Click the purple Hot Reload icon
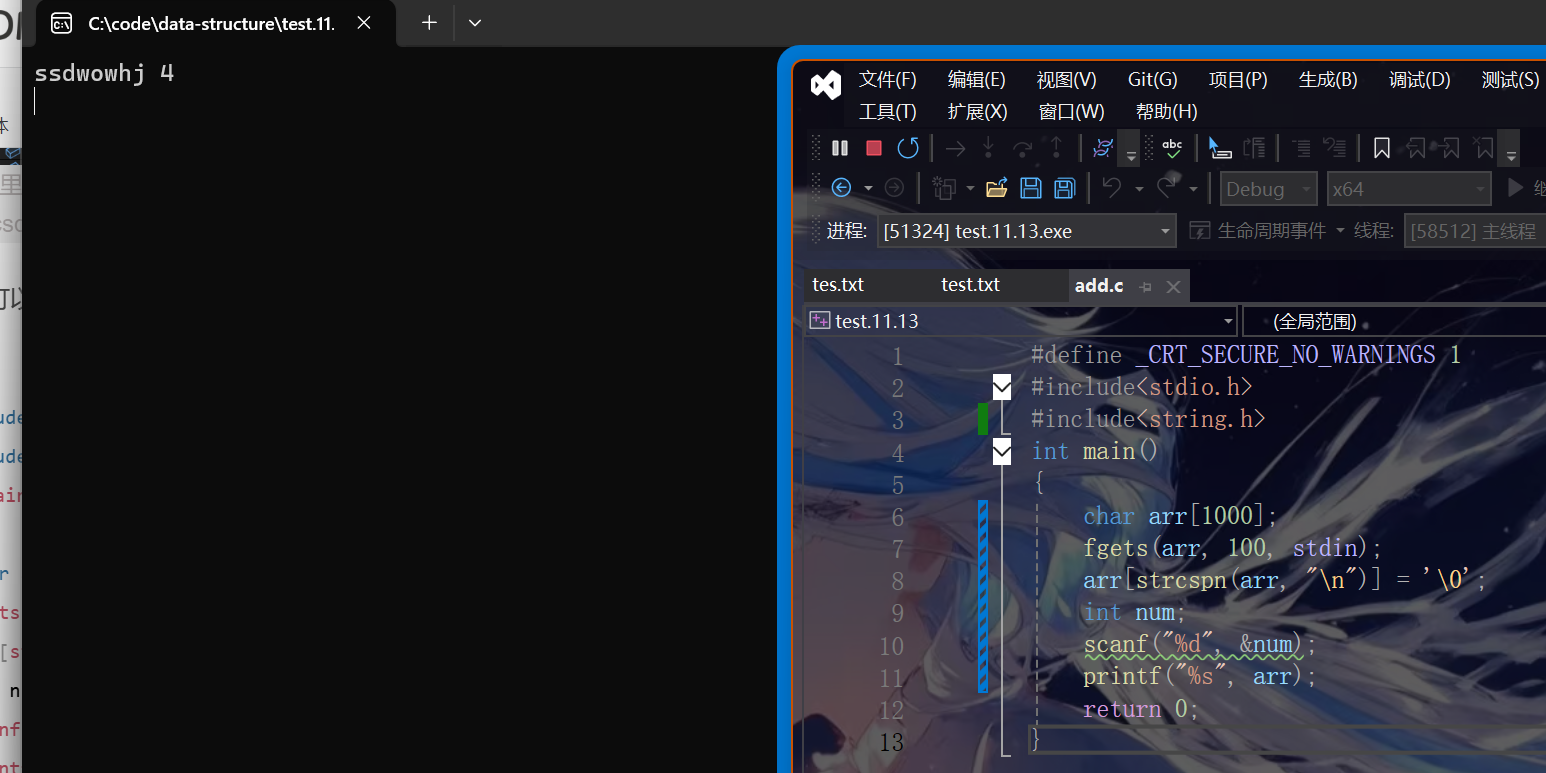This screenshot has height=773, width=1546. 1103,148
